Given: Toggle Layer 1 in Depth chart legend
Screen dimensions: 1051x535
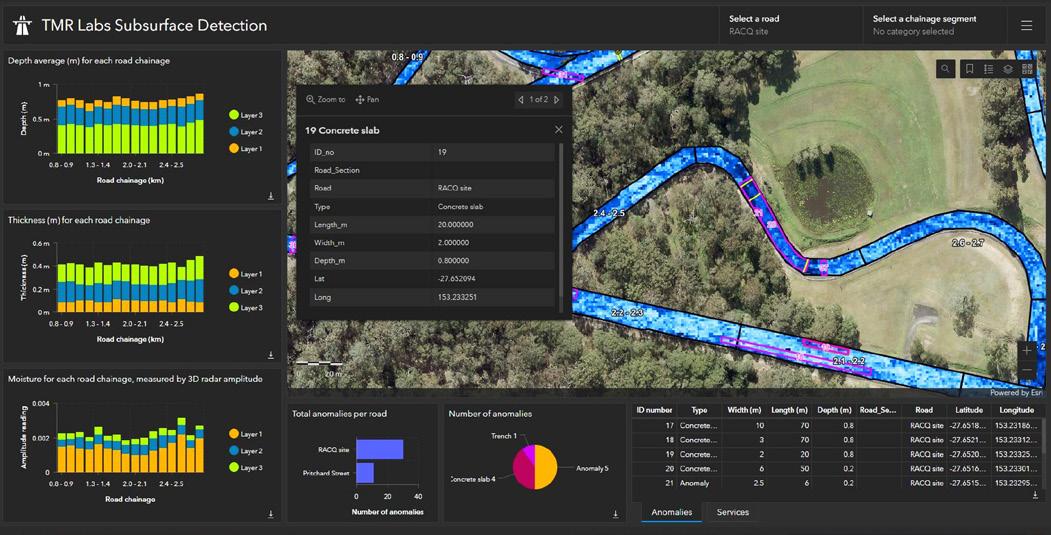Looking at the screenshot, I should coord(245,149).
